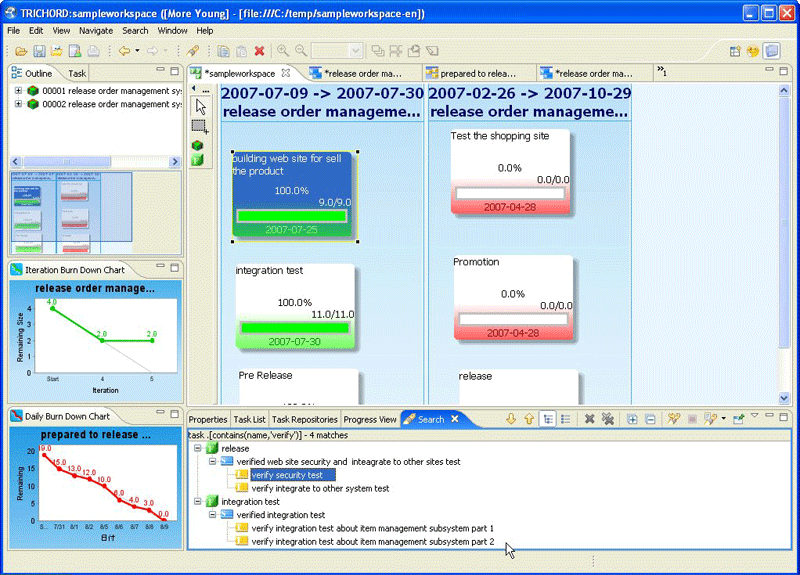Click the Open folder toolbar icon

click(x=21, y=51)
